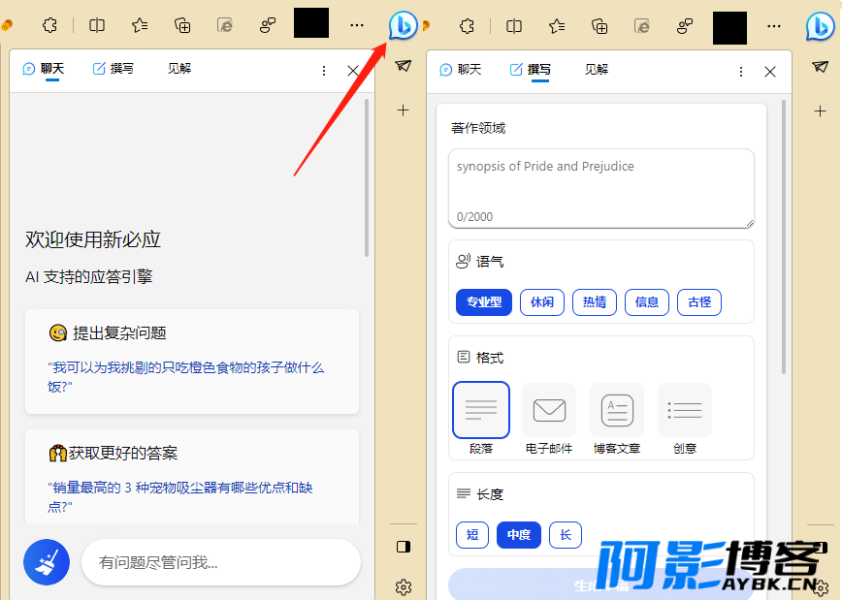
Task: Click the broom new topic button
Action: (x=46, y=562)
